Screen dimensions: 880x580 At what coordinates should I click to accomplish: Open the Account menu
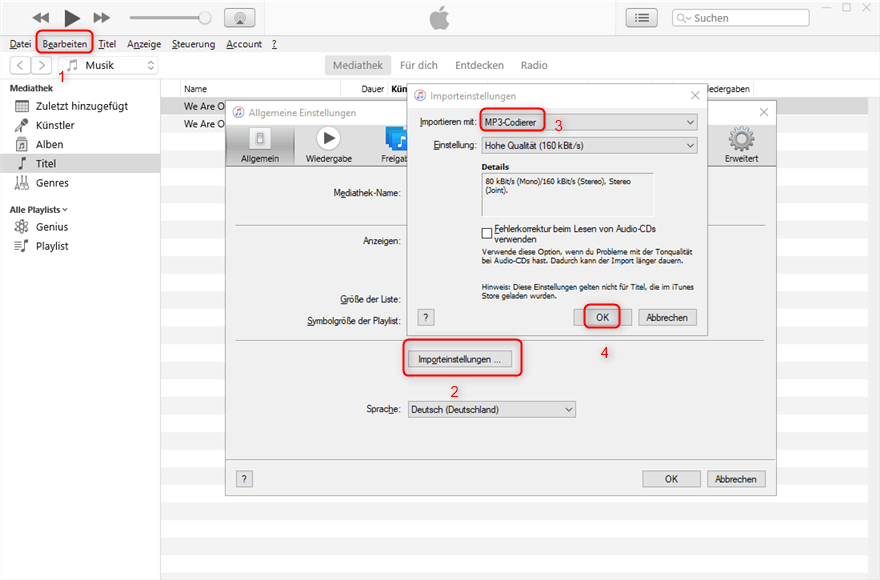[244, 44]
